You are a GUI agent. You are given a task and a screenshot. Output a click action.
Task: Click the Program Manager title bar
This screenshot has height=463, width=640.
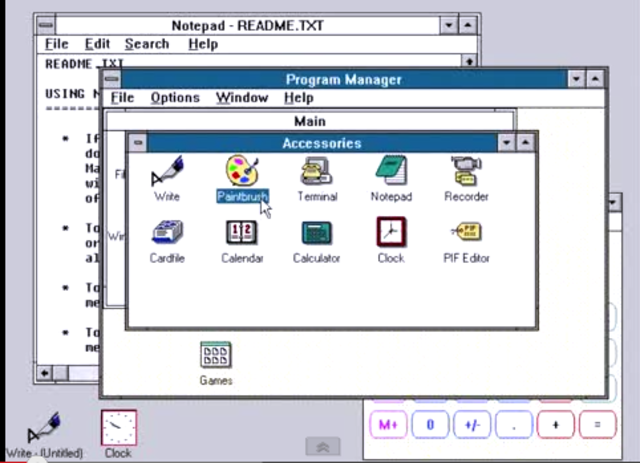[x=344, y=79]
